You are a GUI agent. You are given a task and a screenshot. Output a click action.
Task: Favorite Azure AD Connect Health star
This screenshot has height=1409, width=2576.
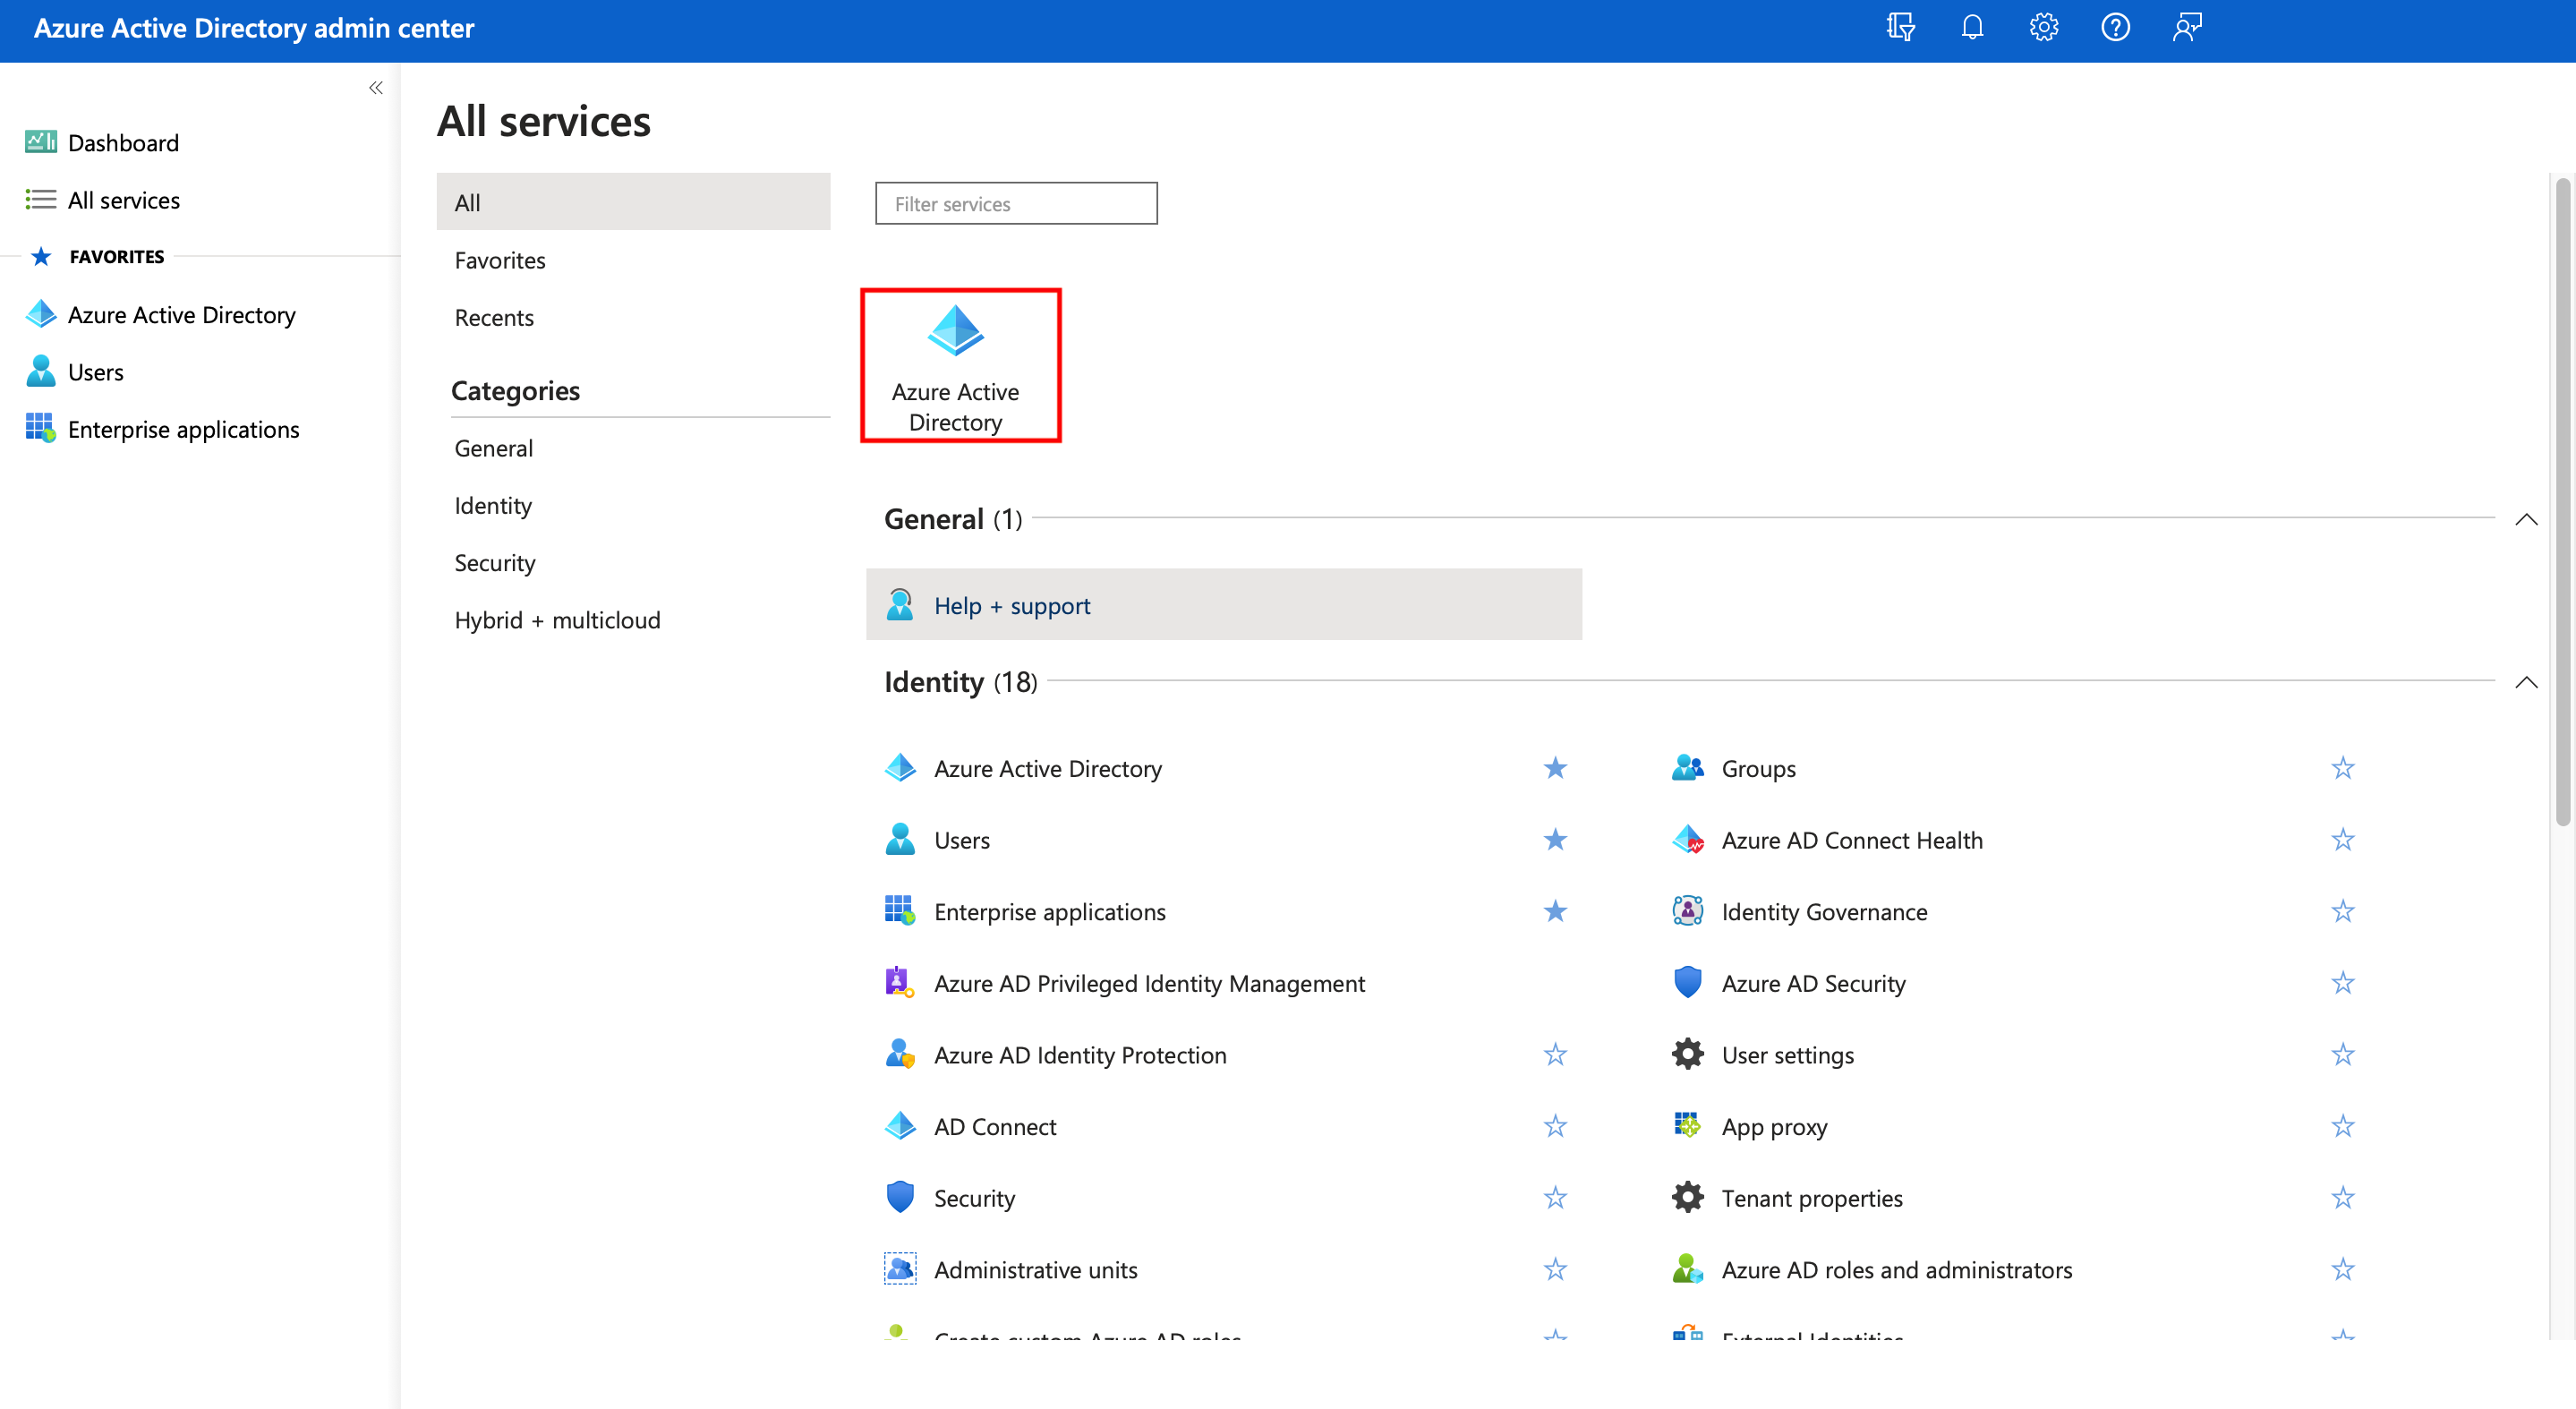2342,840
